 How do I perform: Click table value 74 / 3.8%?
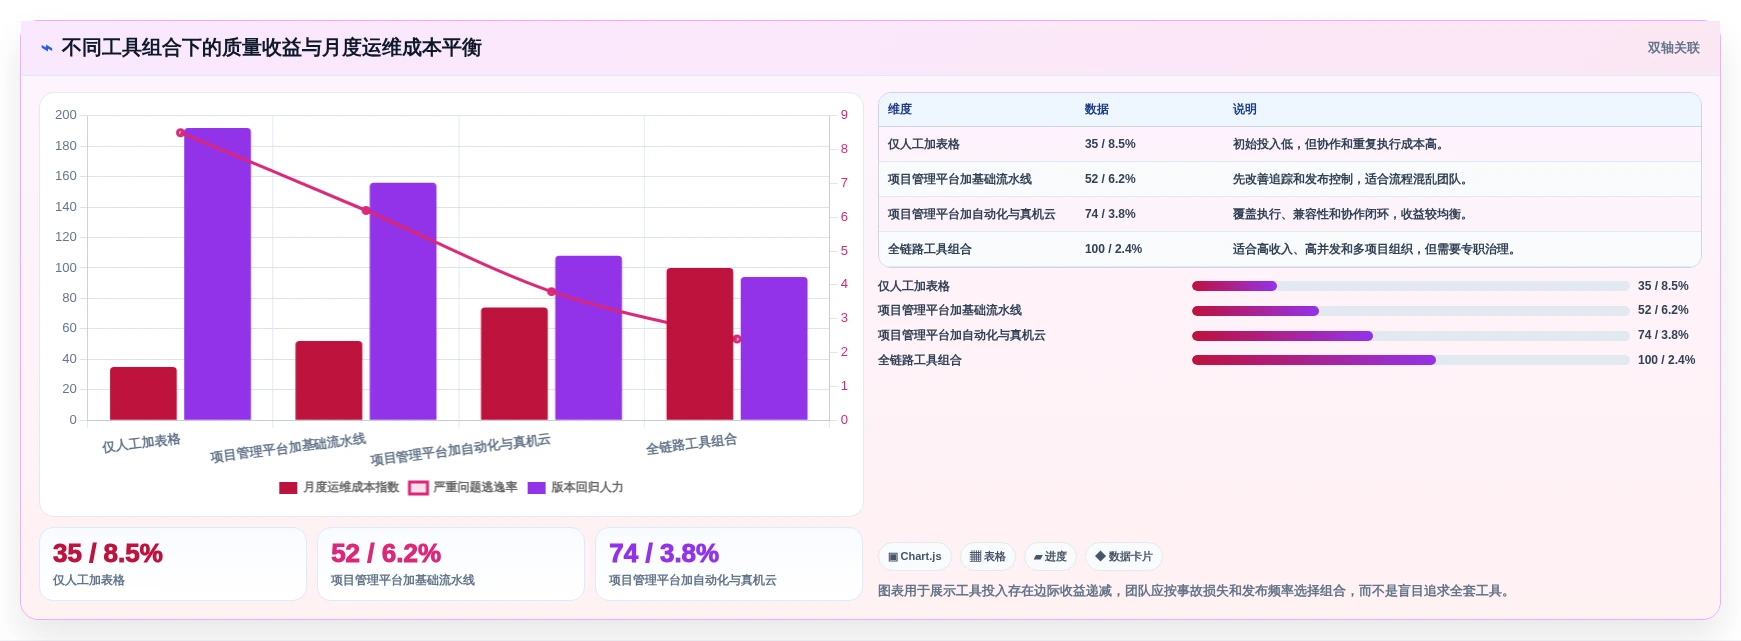point(1110,215)
